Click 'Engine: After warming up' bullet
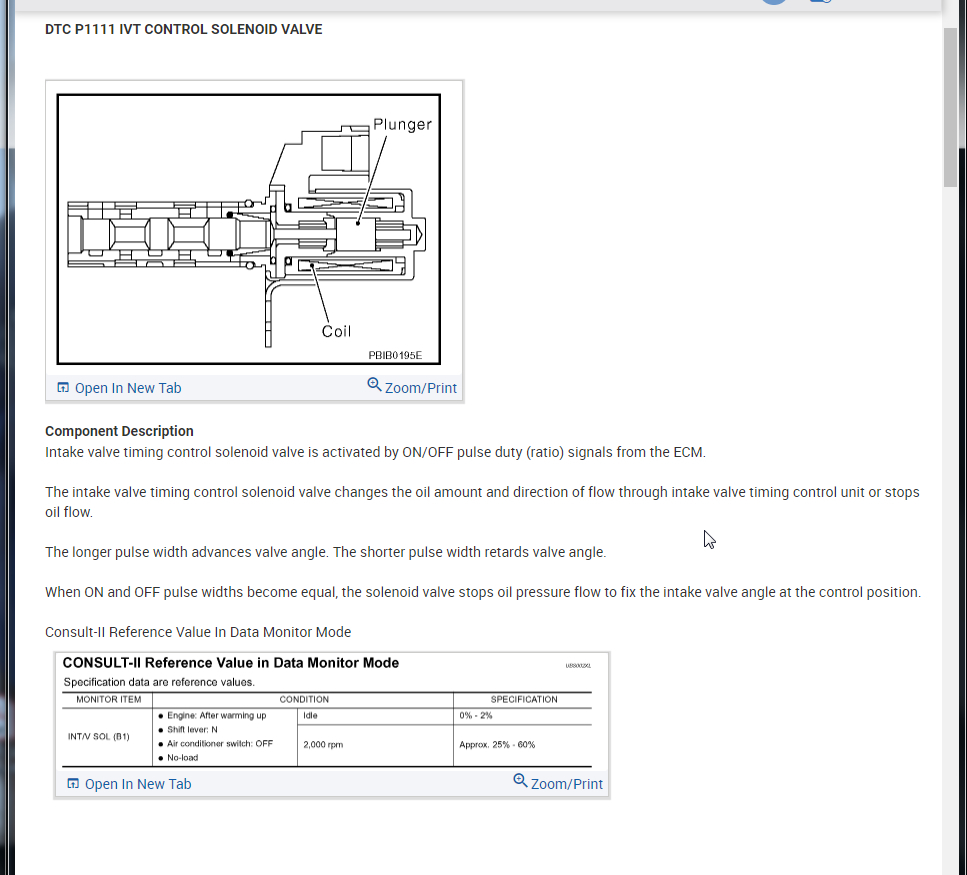The image size is (967, 875). click(213, 715)
